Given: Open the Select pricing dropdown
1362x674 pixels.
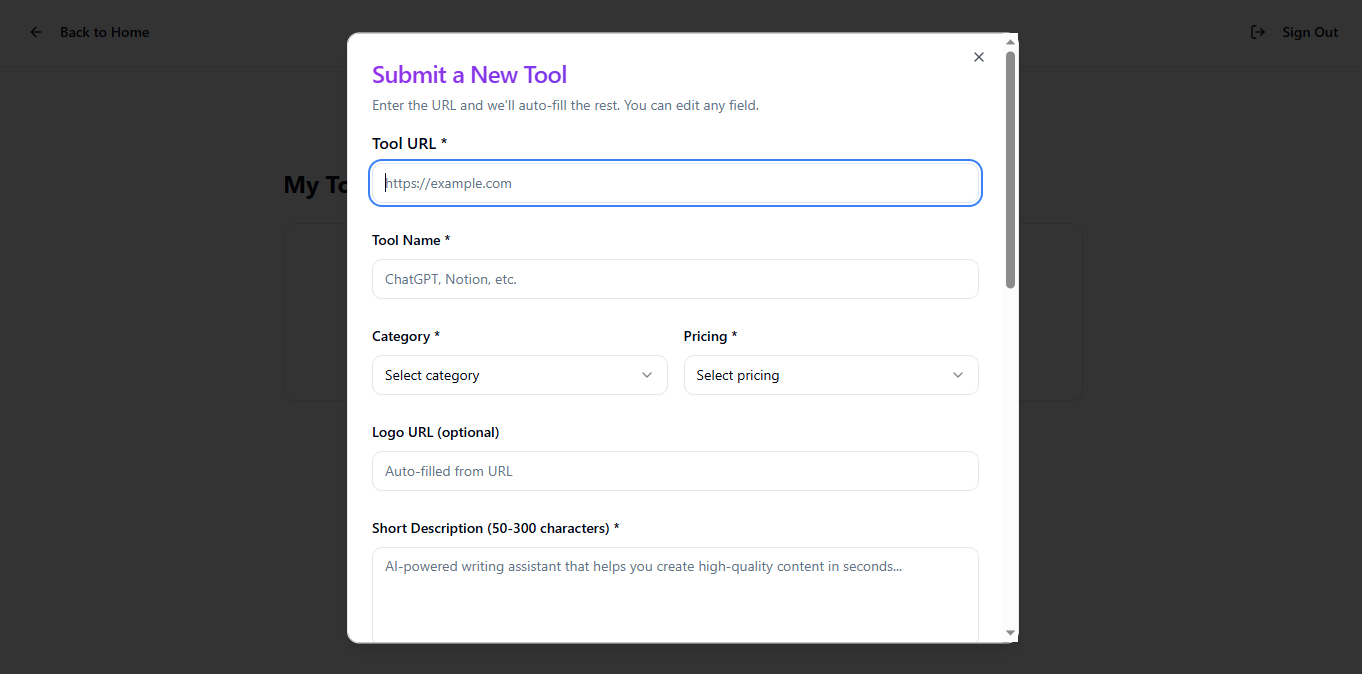Looking at the screenshot, I should tap(831, 375).
